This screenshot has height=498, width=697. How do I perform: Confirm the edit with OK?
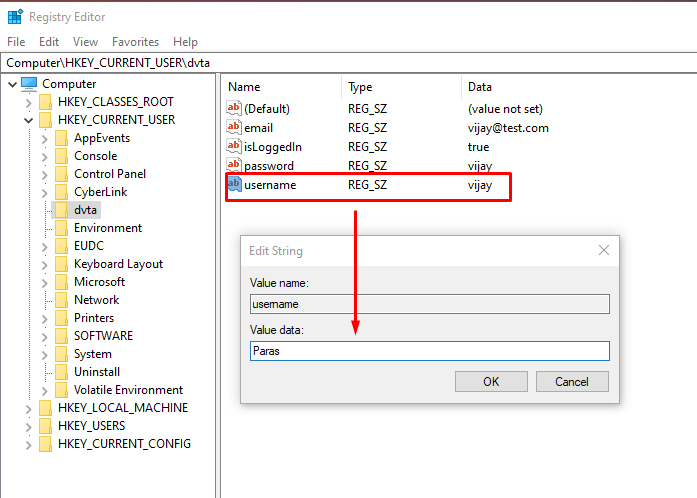click(491, 382)
